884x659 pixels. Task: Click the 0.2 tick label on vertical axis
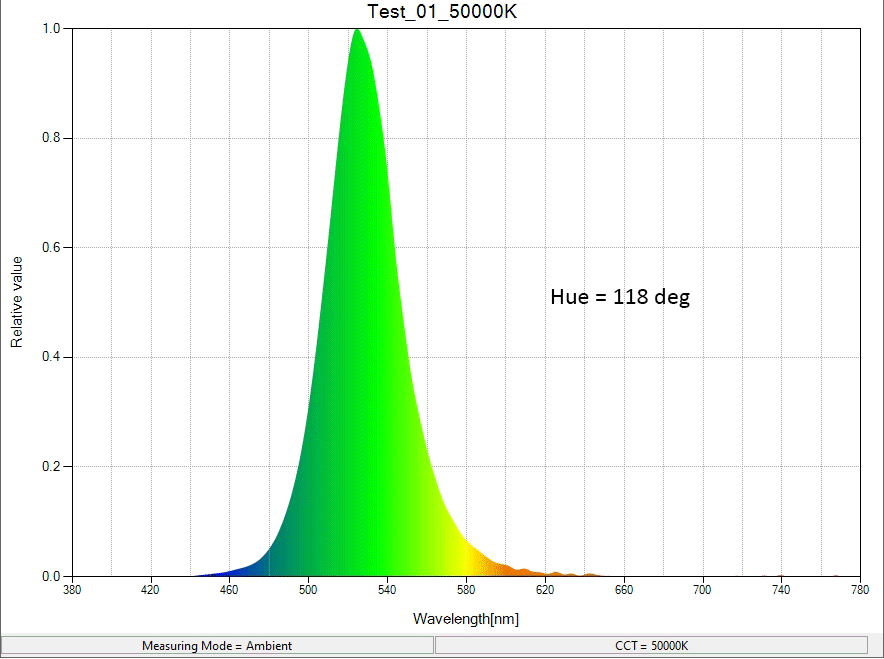point(51,467)
